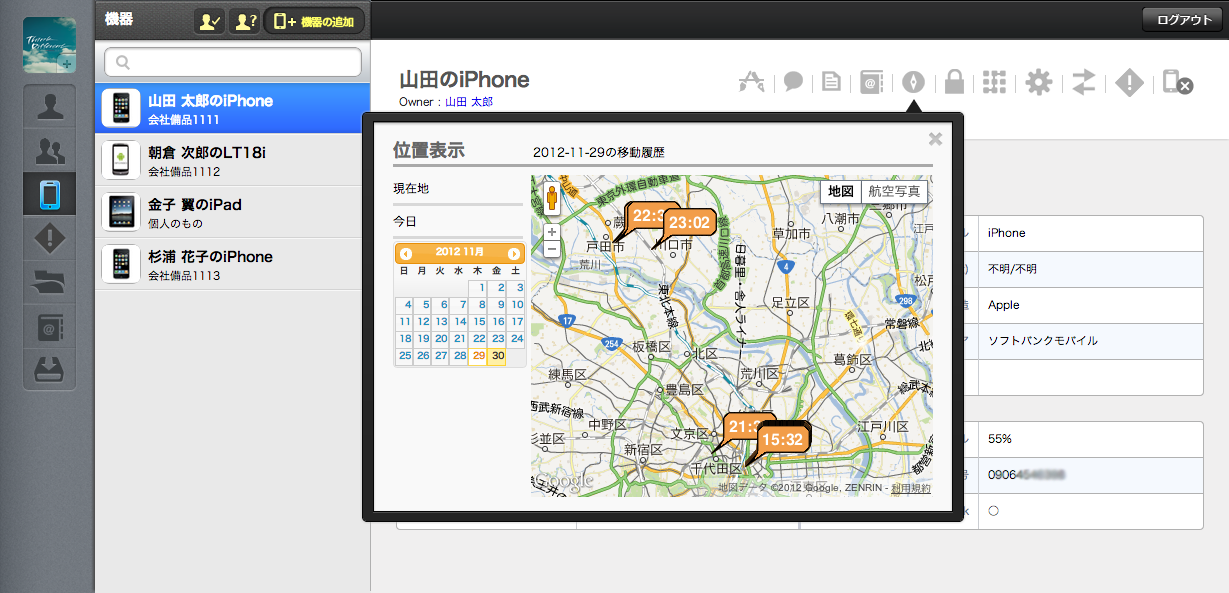Open the owner link 山田 太郎
Image resolution: width=1229 pixels, height=593 pixels.
pyautogui.click(x=469, y=102)
